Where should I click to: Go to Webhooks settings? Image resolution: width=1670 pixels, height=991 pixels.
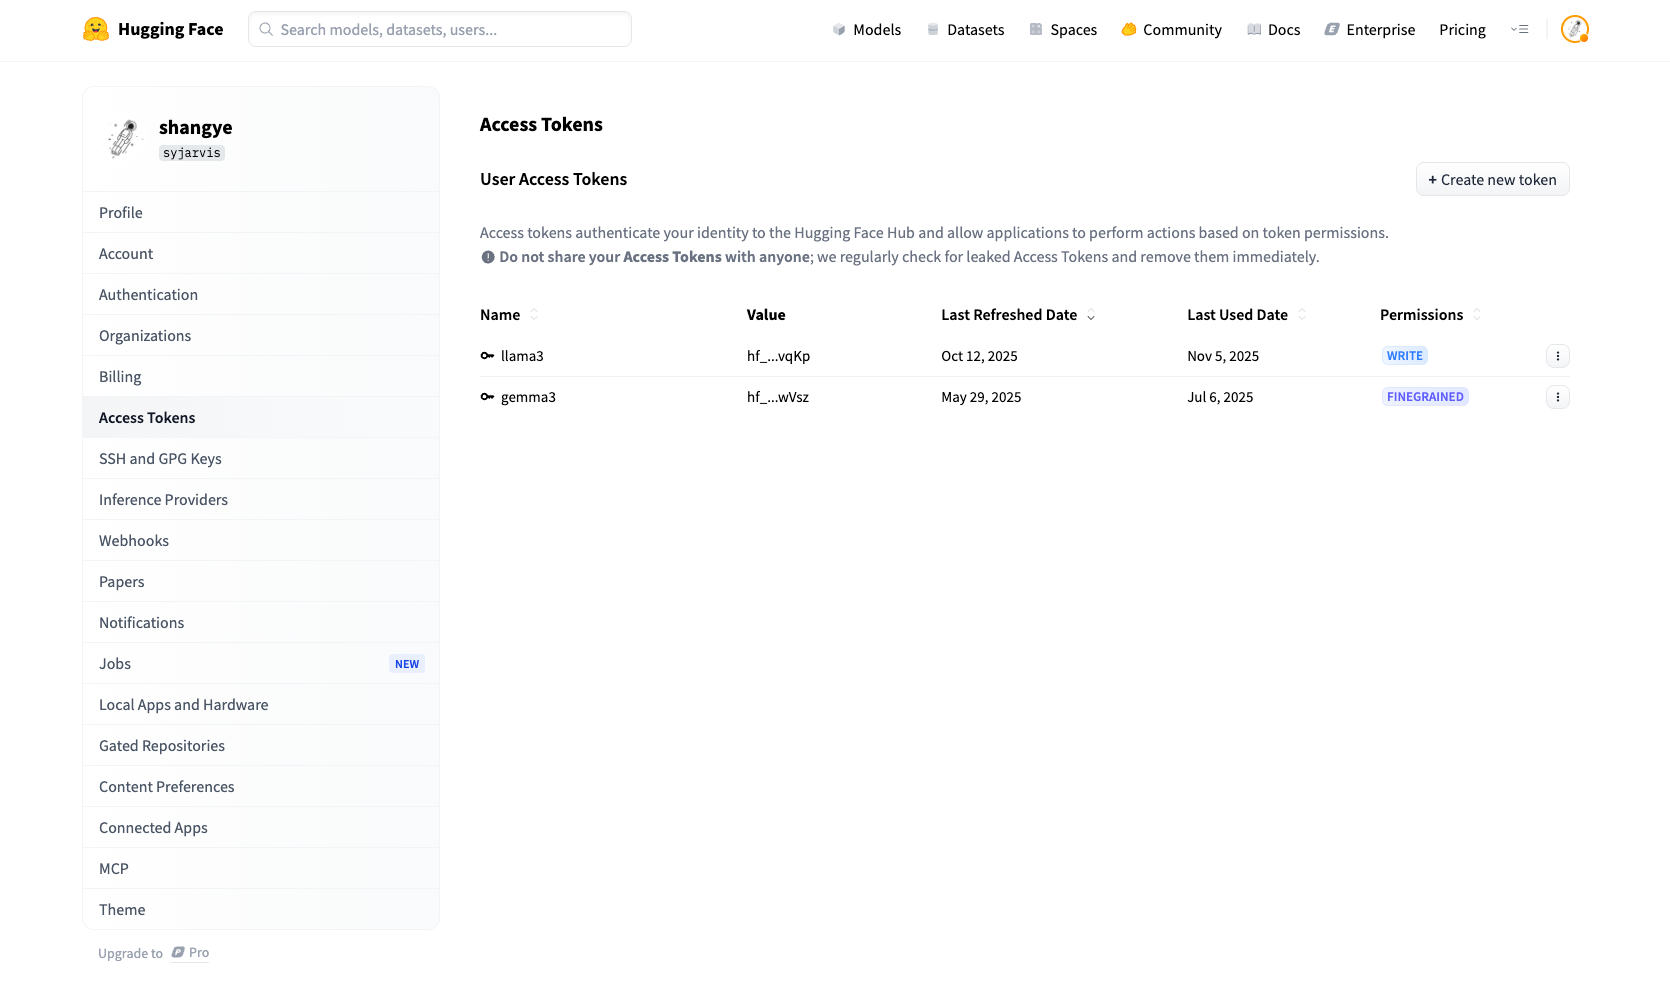pos(261,541)
